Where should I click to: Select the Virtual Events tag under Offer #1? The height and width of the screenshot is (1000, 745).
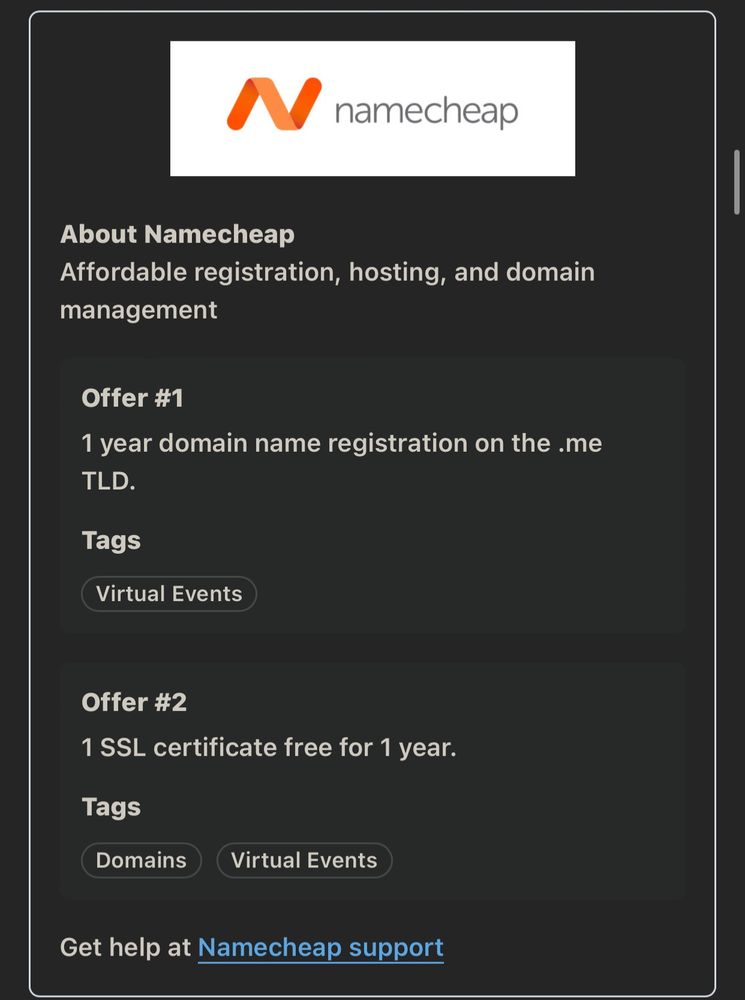click(169, 594)
